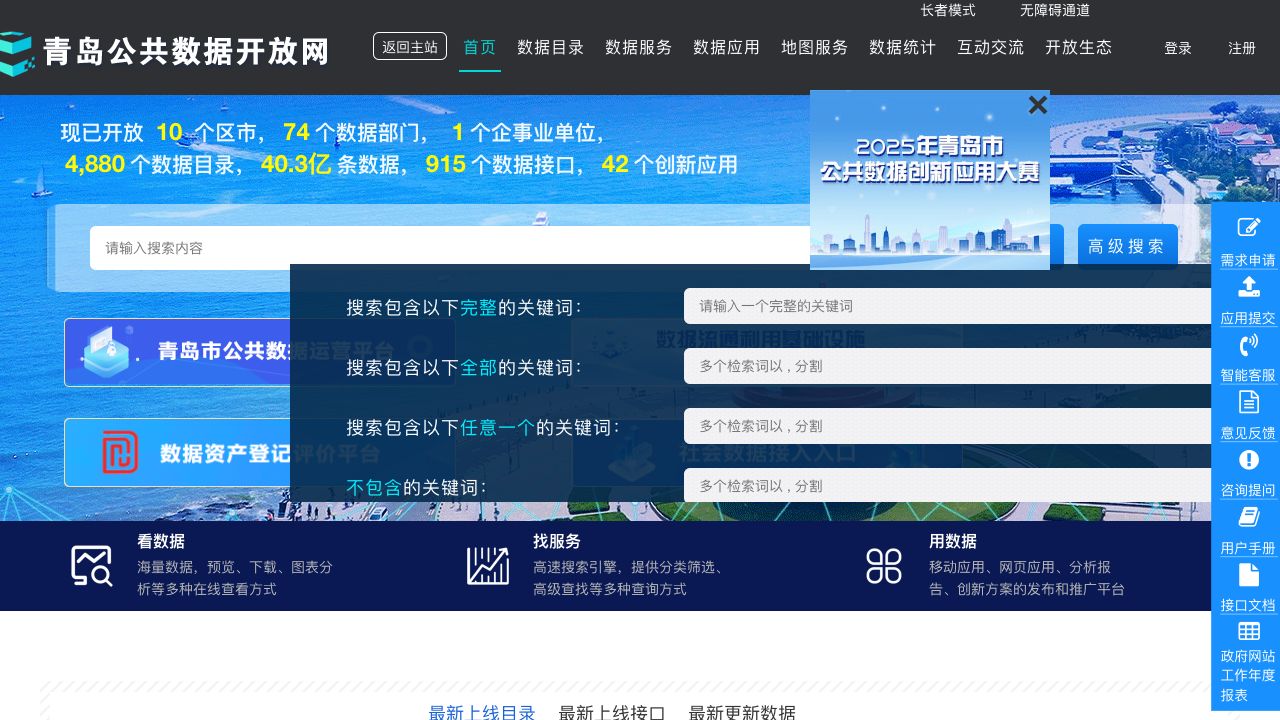Image resolution: width=1280 pixels, height=720 pixels.
Task: Click the 智能客服 phone icon
Action: [x=1248, y=345]
